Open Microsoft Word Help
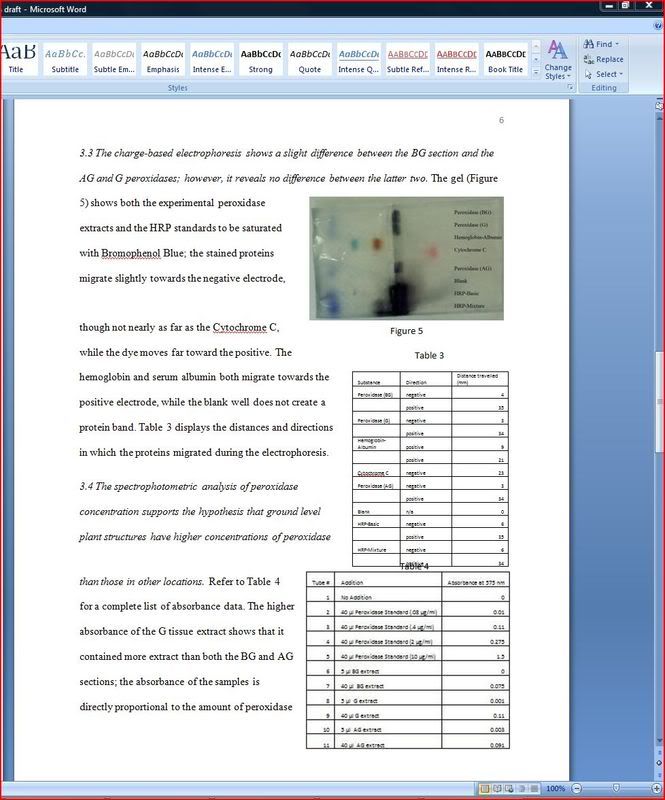Screen dimensions: 665x800 pos(658,26)
